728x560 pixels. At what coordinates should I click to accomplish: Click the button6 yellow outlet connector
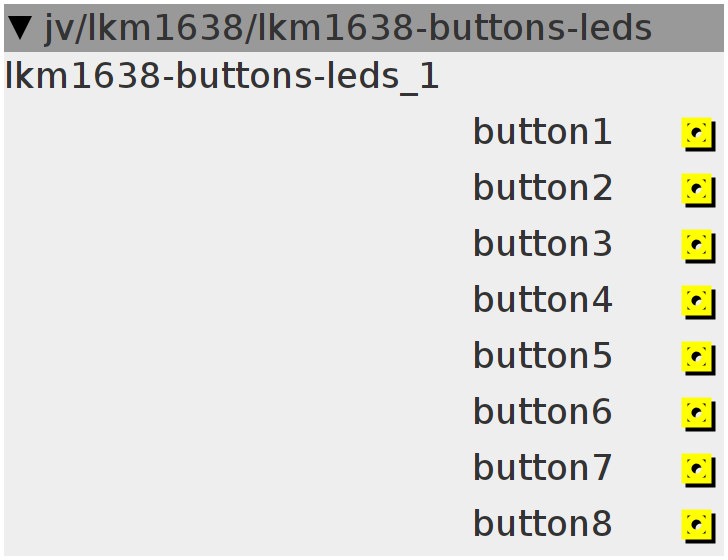pyautogui.click(x=698, y=414)
